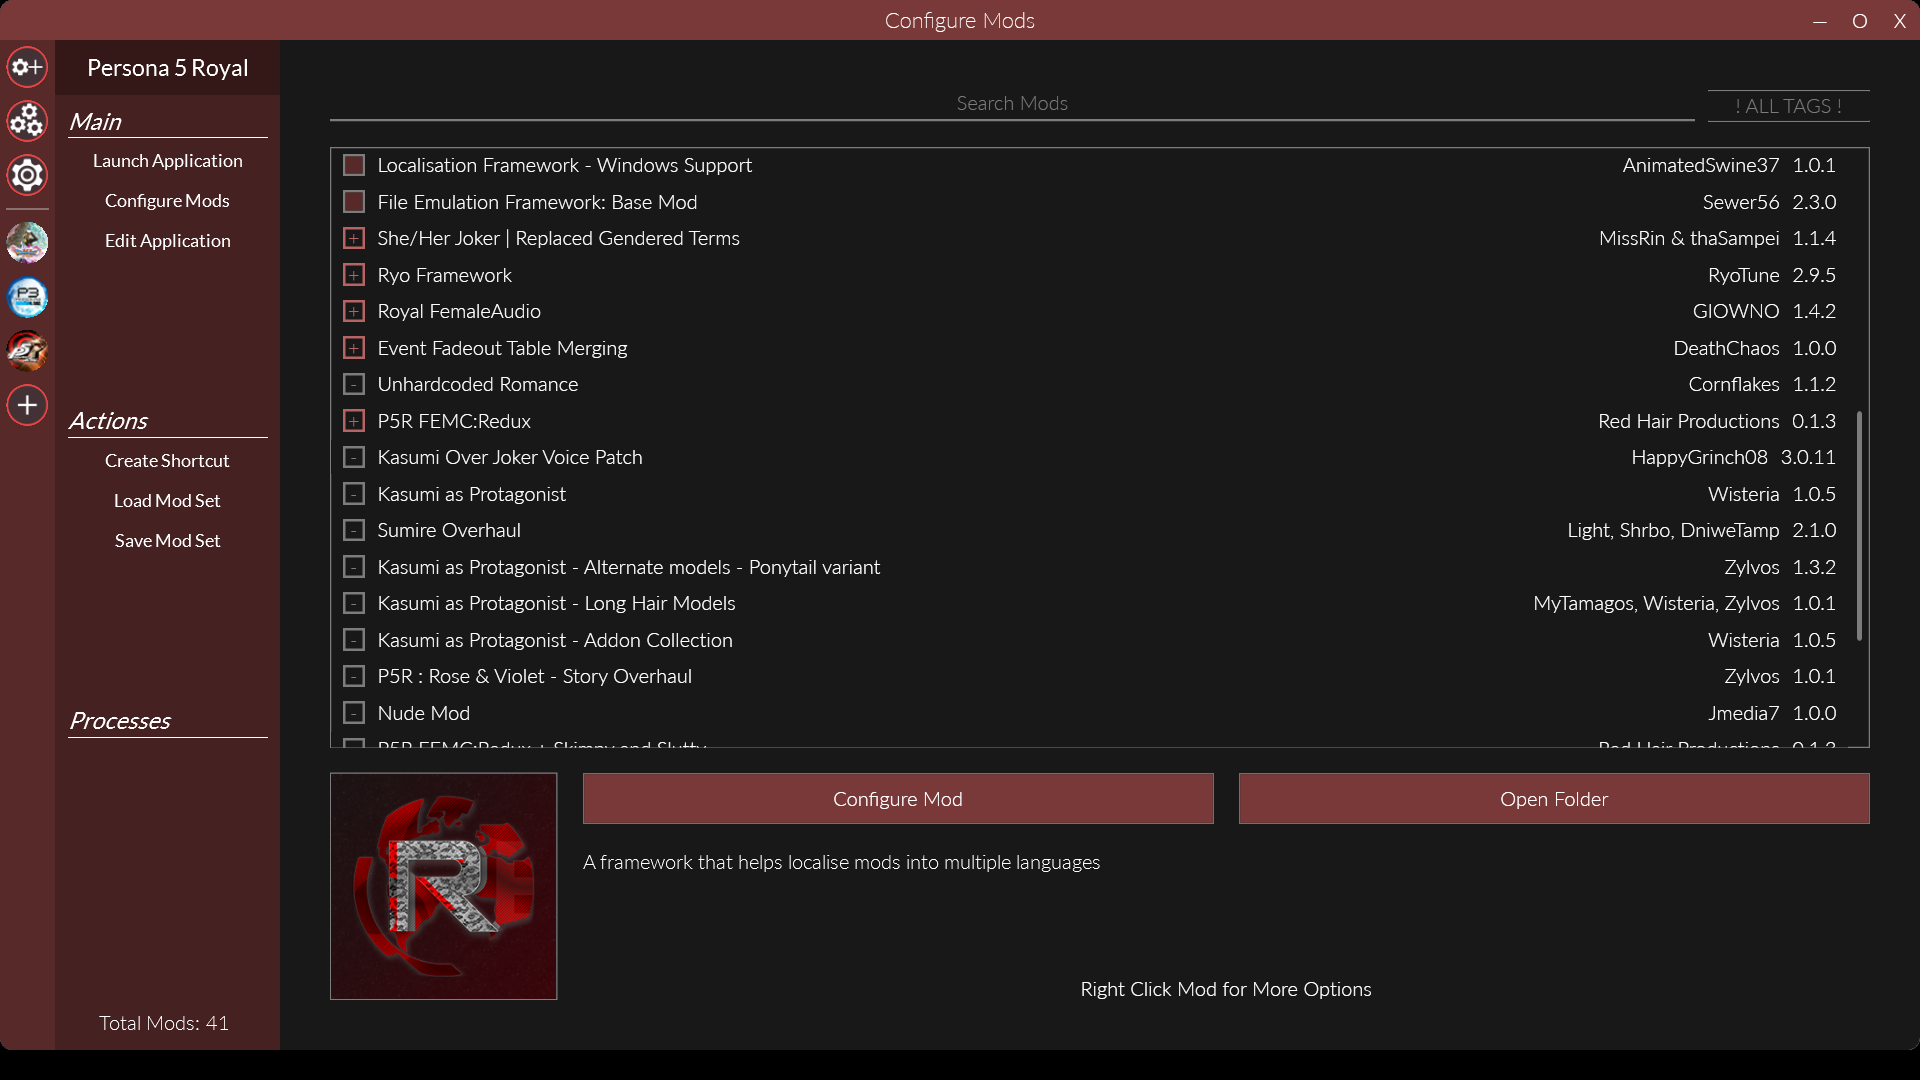
Task: Click the author name DeathChaos
Action: click(x=1727, y=348)
